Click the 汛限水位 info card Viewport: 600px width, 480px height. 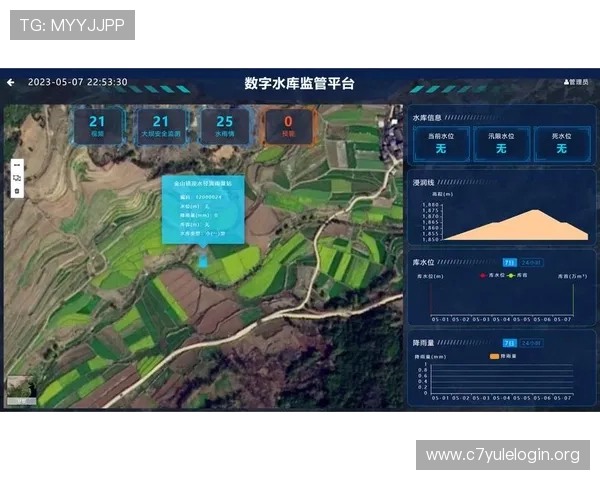[x=501, y=144]
